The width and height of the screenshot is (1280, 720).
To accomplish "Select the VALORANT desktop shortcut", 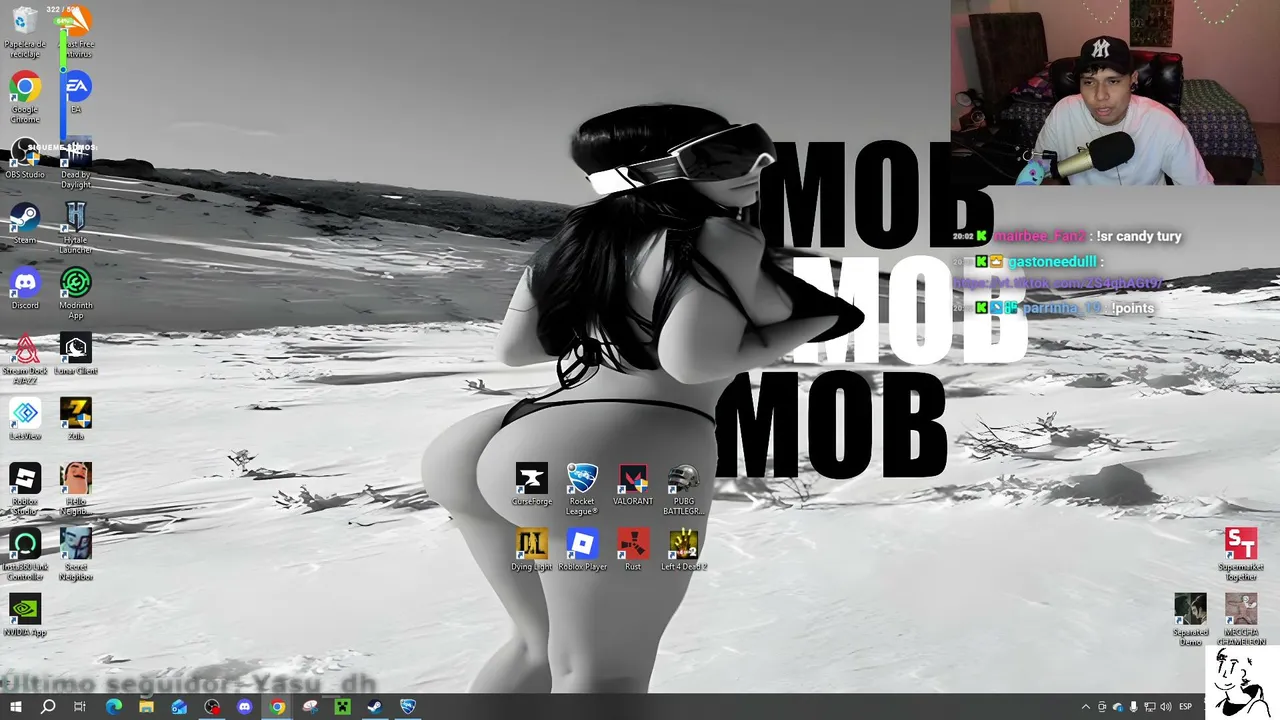I will tap(633, 484).
